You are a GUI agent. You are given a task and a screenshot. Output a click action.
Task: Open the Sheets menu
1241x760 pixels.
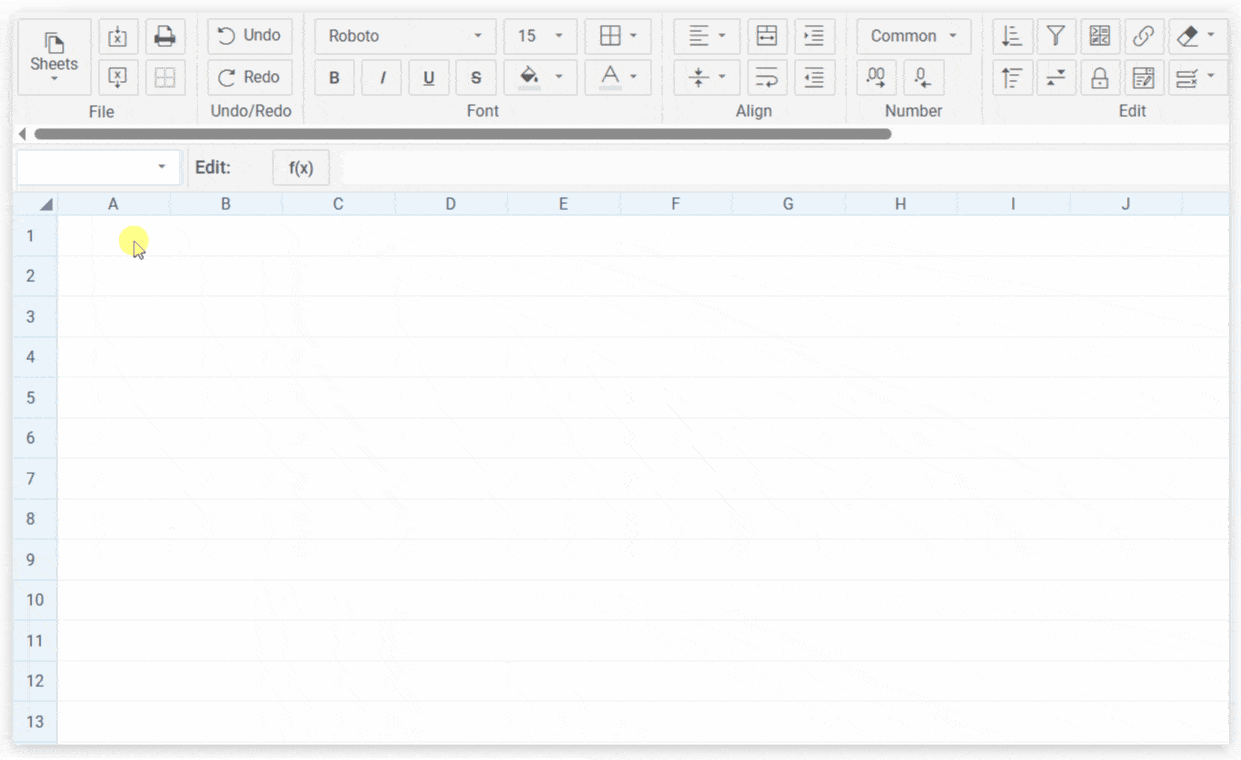[54, 57]
